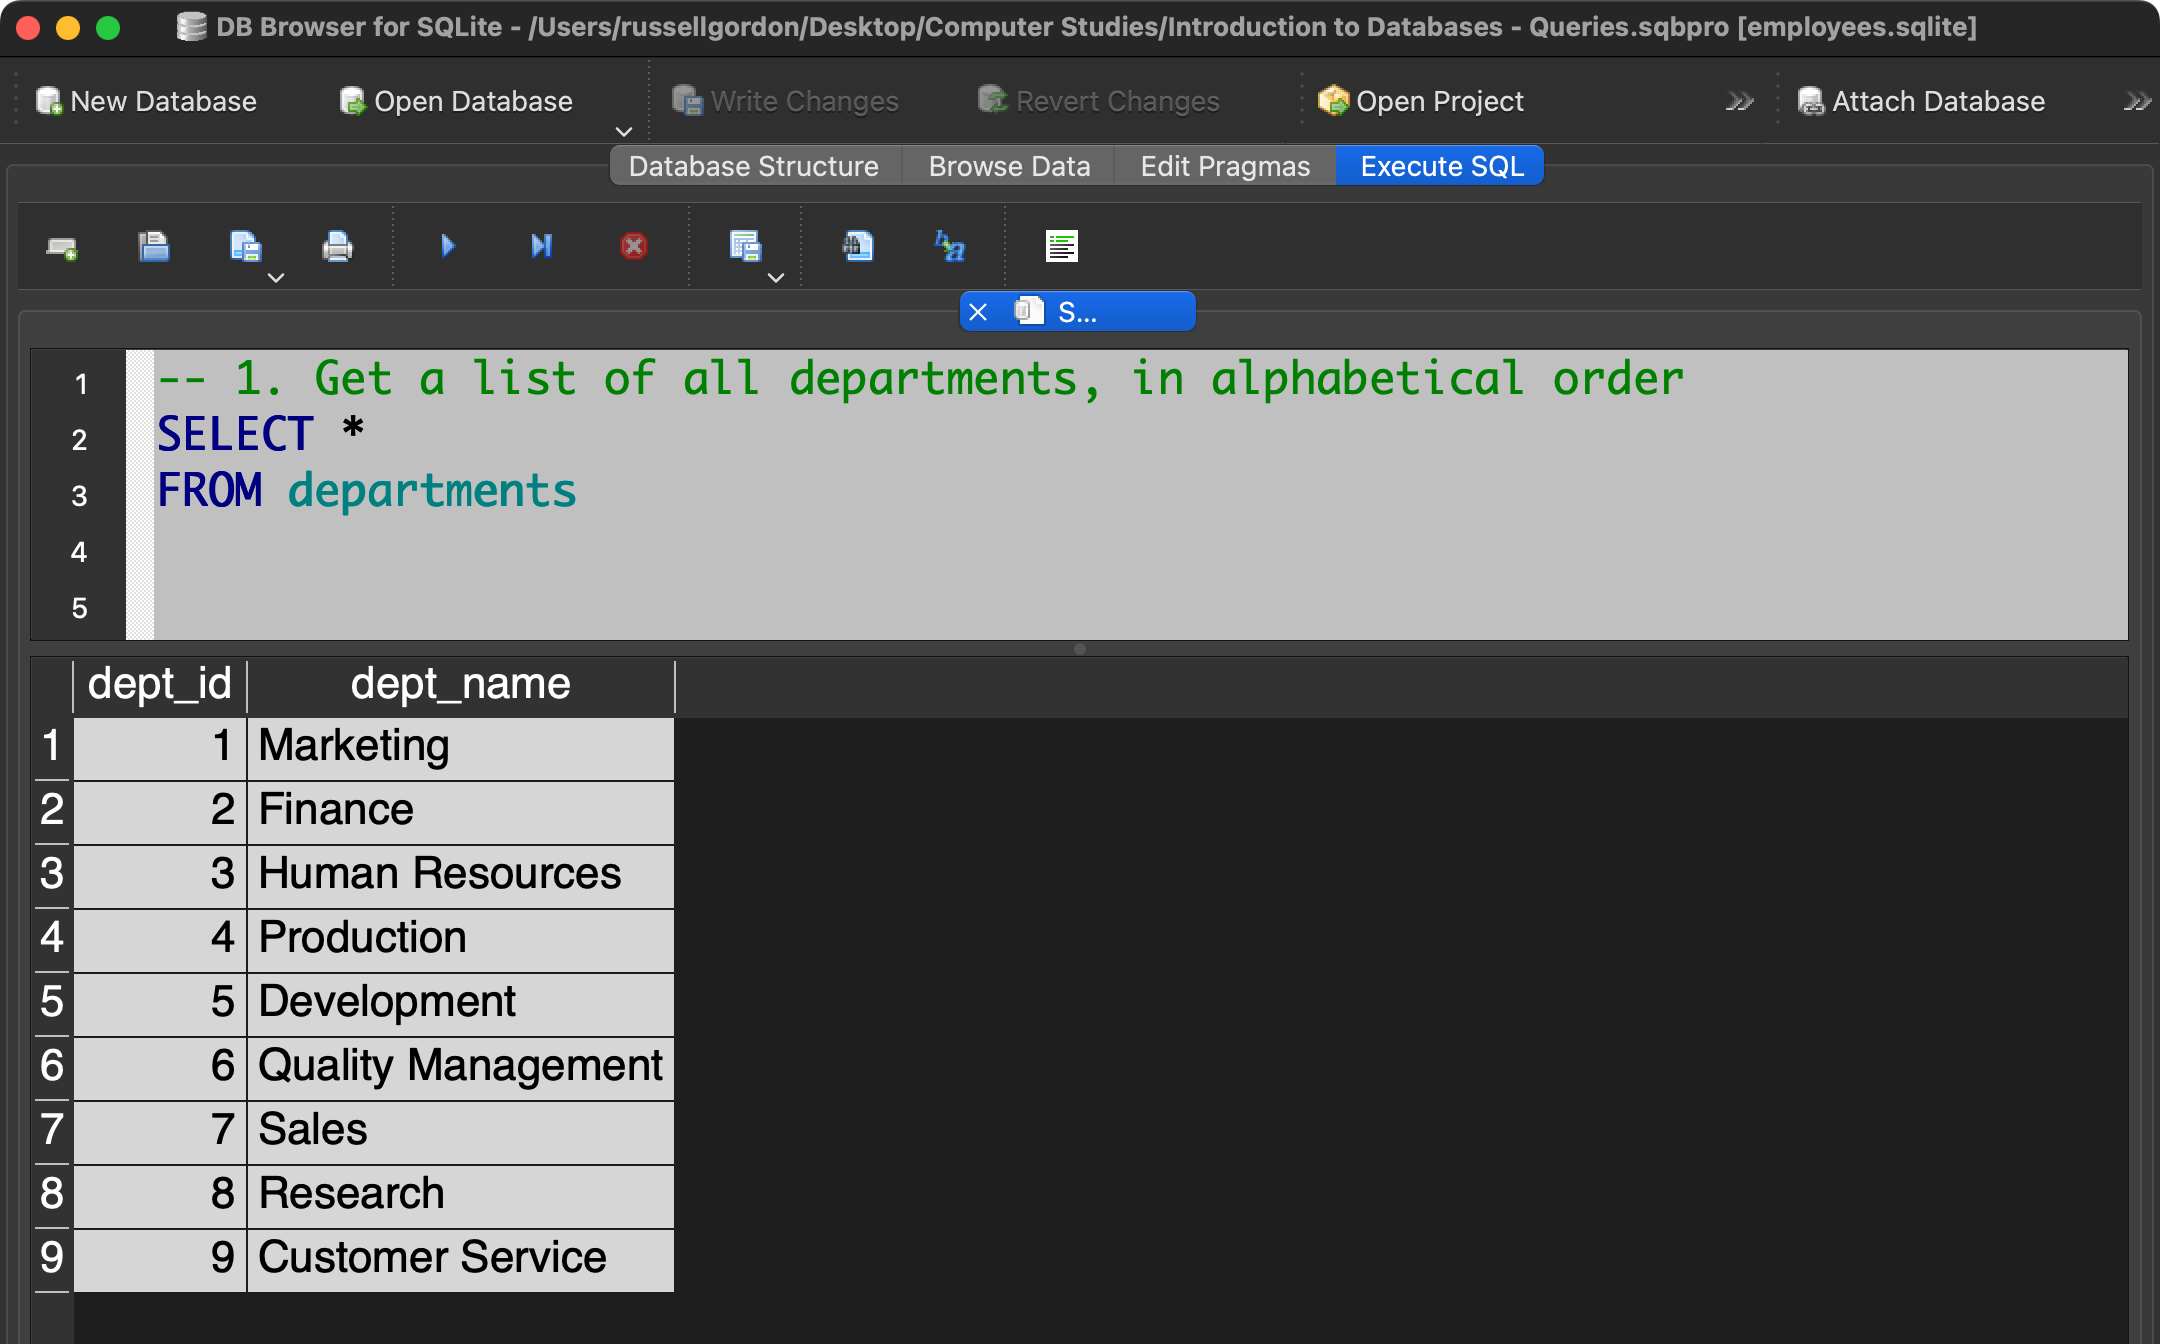This screenshot has height=1344, width=2160.
Task: Click the find and replace icon
Action: click(949, 246)
